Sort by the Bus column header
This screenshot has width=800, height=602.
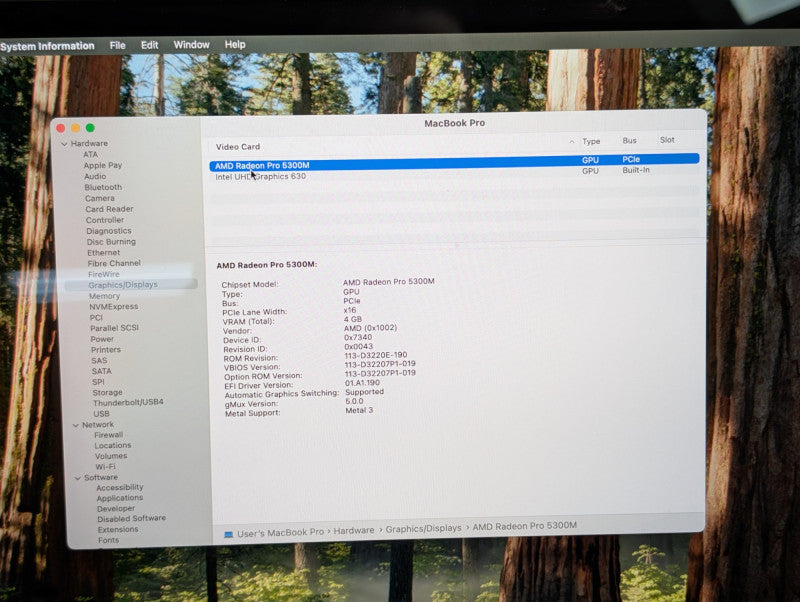pos(629,140)
